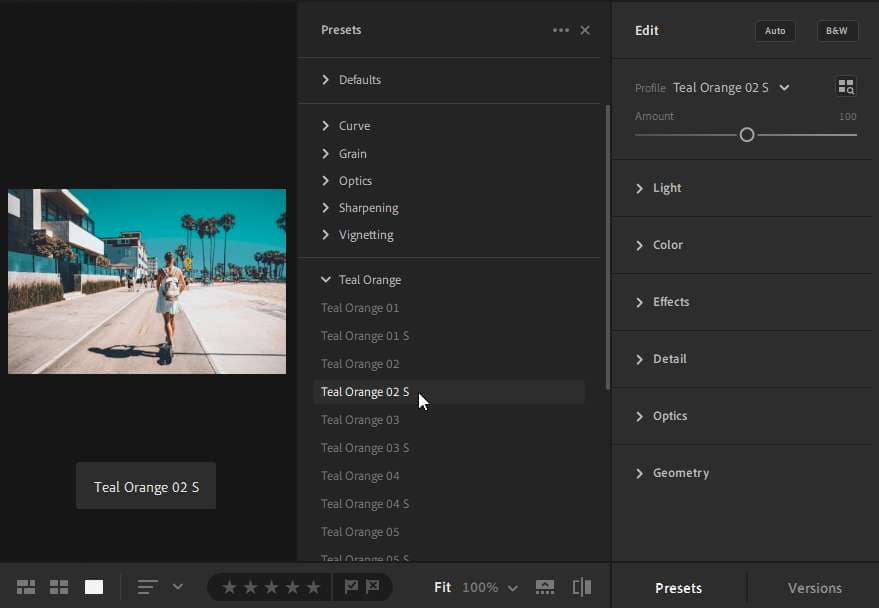Switch to photo grid view
The height and width of the screenshot is (608, 879).
point(26,587)
